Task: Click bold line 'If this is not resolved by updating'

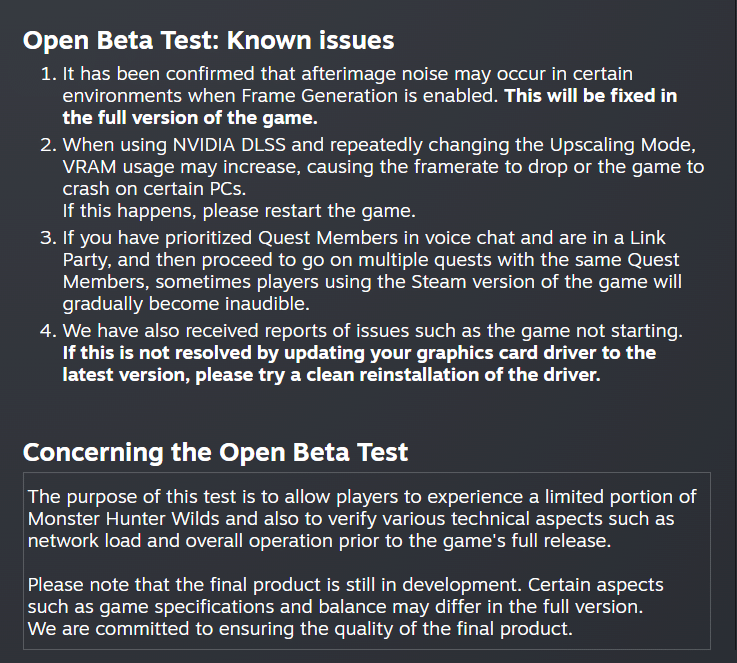Action: 359,353
